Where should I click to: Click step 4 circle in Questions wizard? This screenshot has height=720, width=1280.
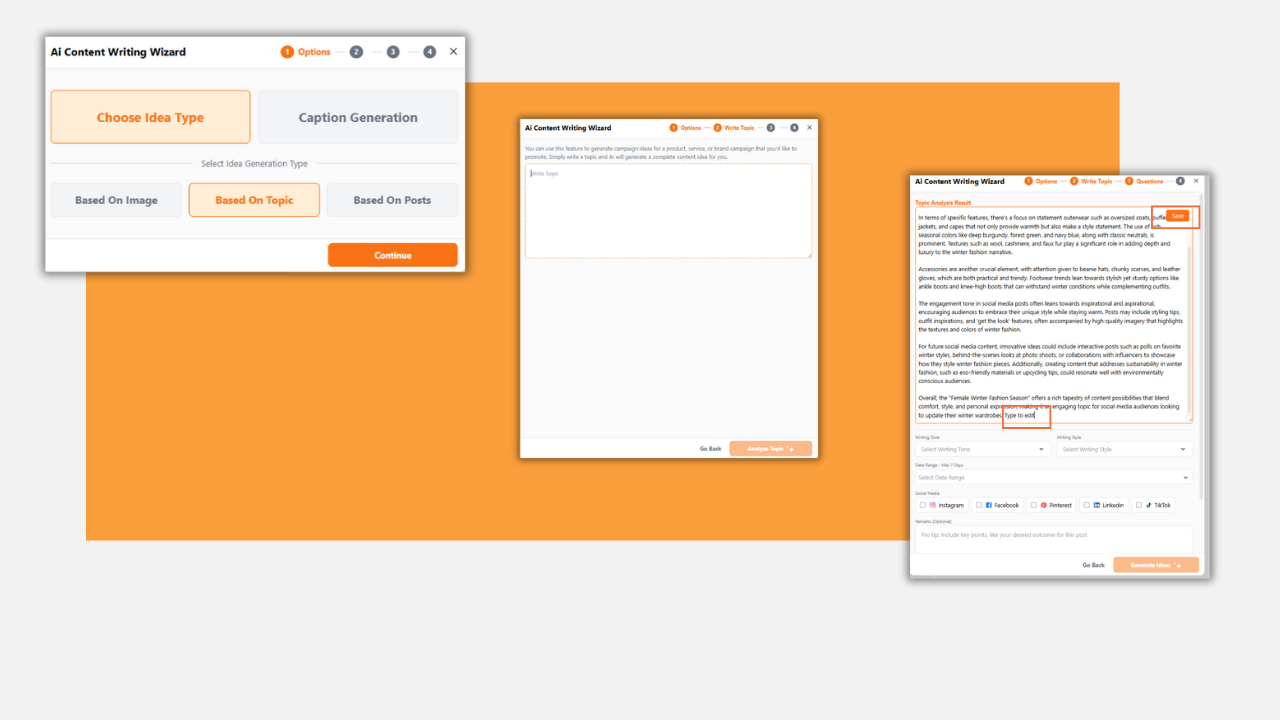[1181, 181]
